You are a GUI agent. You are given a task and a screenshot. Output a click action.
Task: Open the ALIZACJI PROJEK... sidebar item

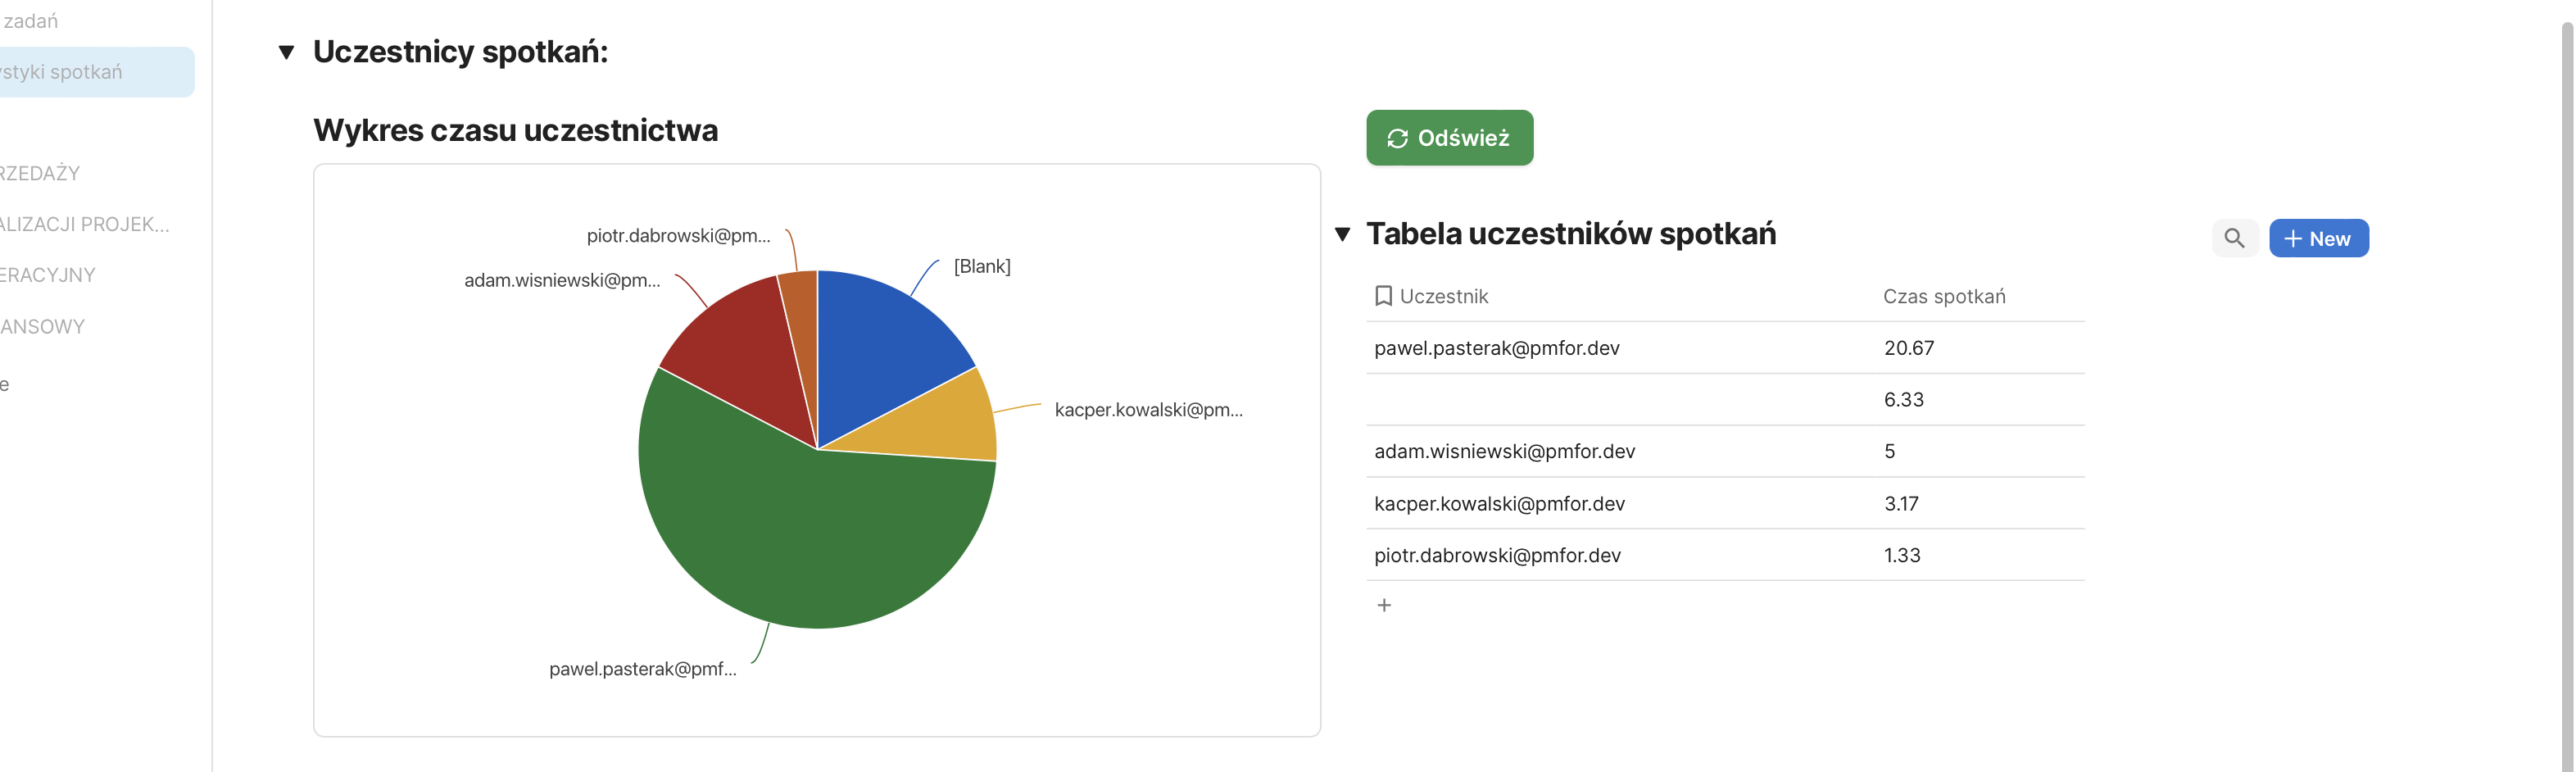coord(85,224)
